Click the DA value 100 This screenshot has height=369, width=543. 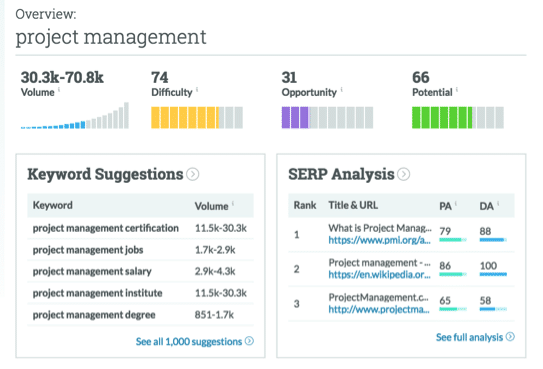488,266
